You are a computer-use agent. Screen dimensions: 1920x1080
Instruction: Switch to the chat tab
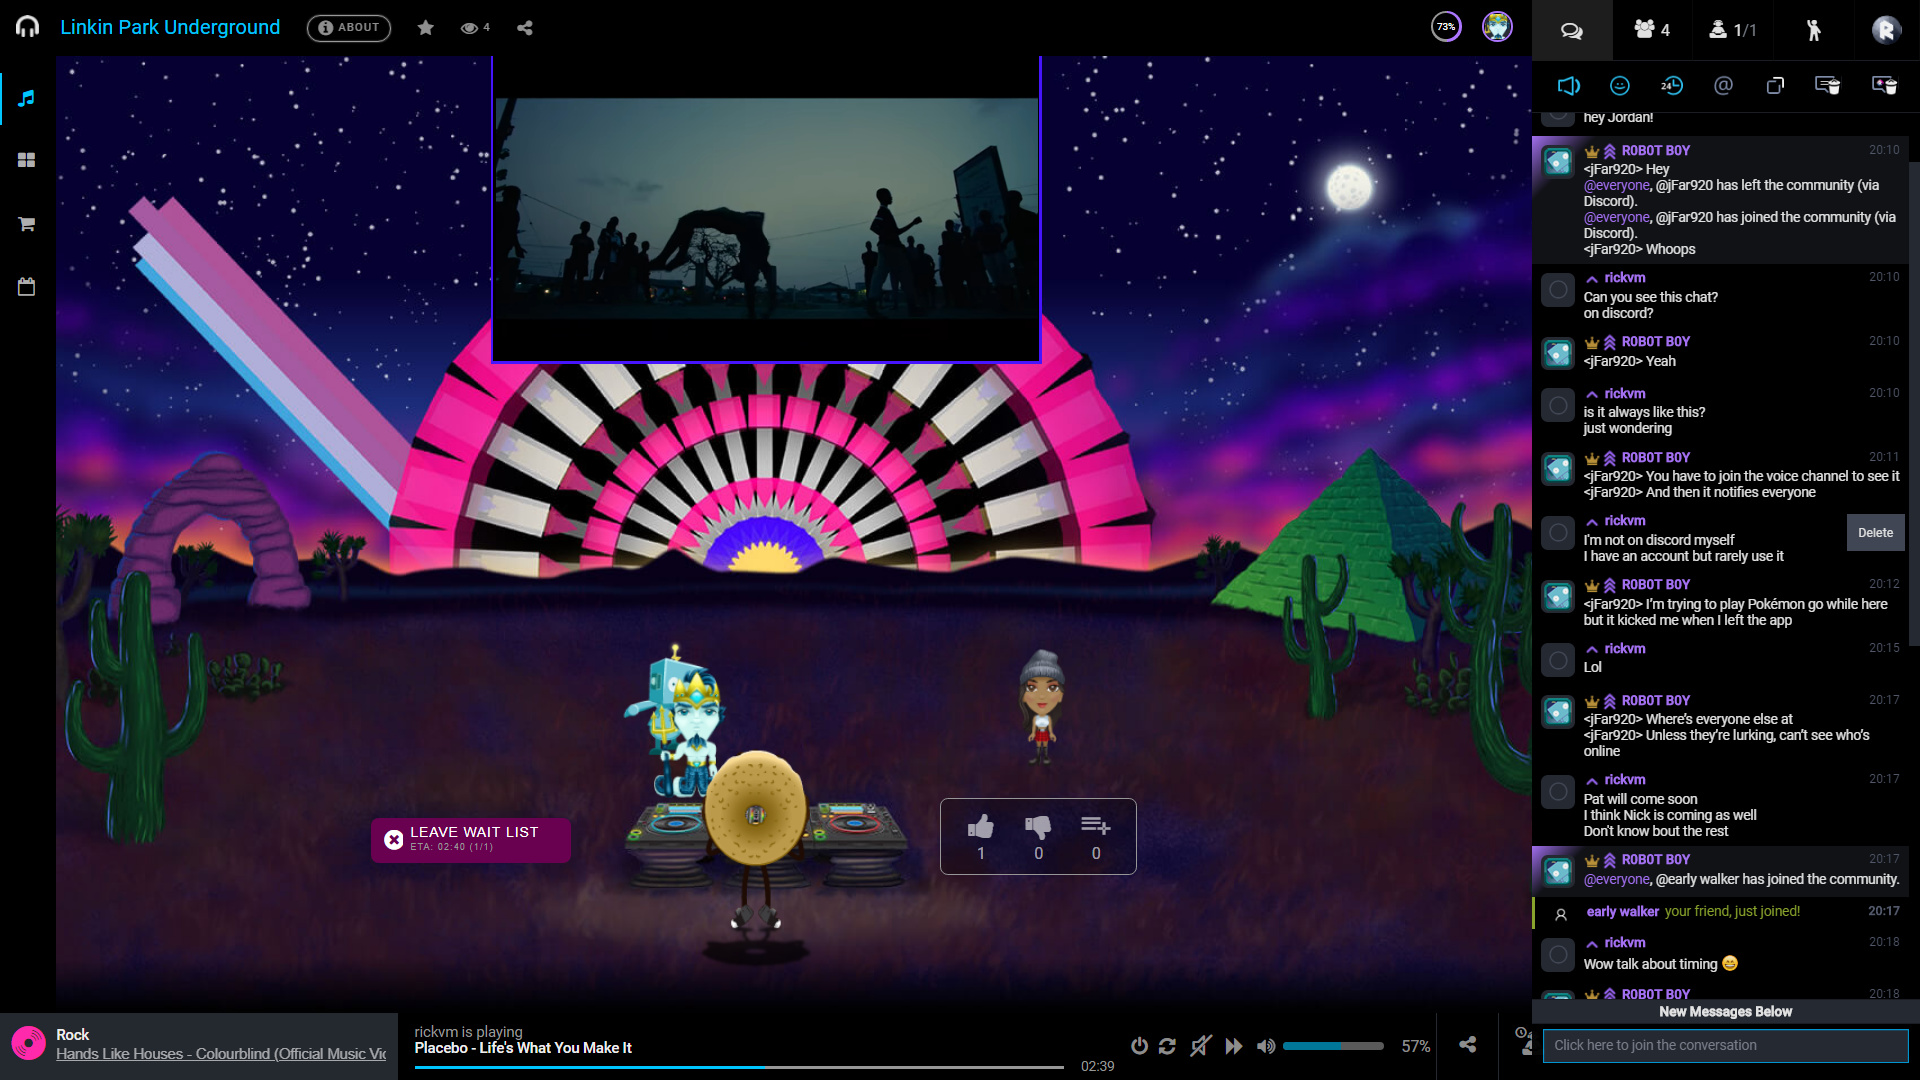tap(1572, 30)
